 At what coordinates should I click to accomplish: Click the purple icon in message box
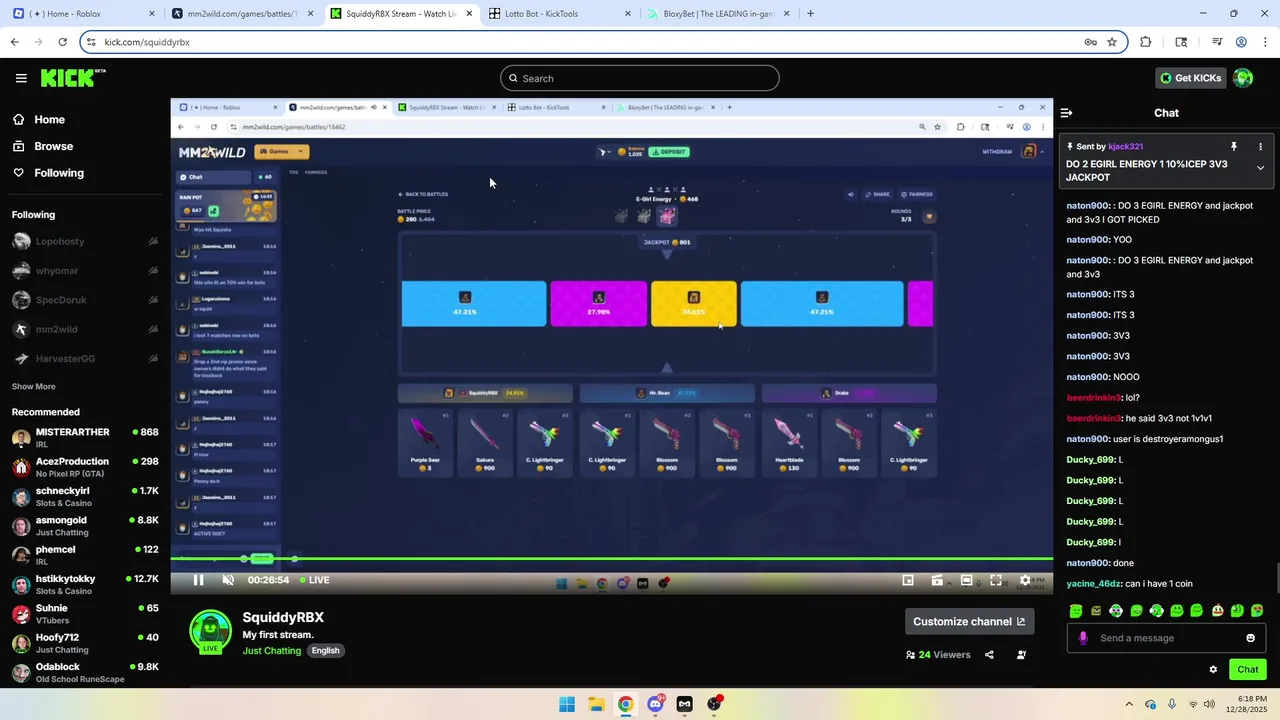(1083, 638)
